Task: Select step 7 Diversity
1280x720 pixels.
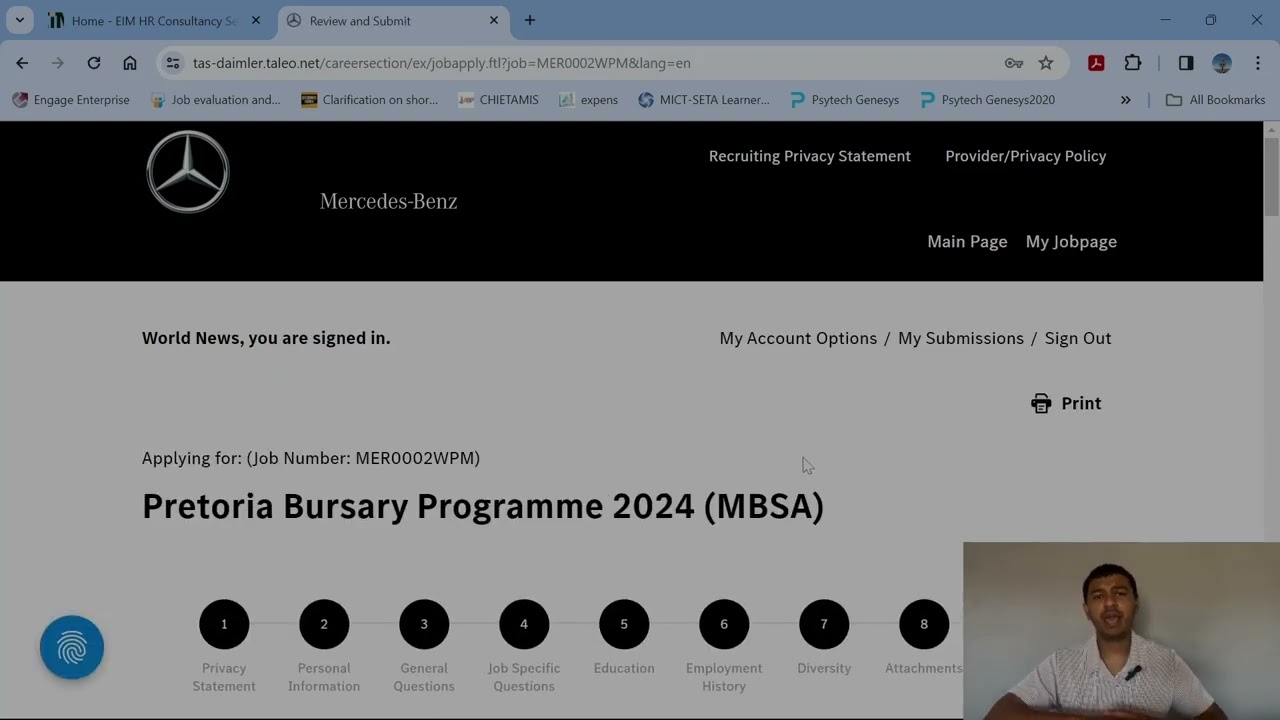Action: [x=824, y=624]
